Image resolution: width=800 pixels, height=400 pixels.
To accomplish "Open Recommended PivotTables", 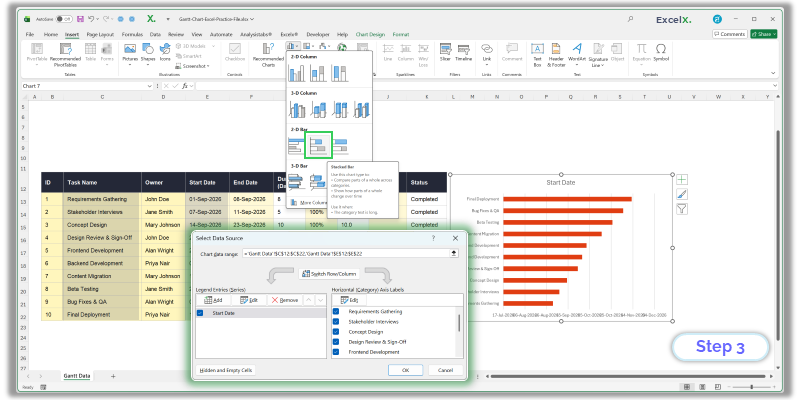I will pyautogui.click(x=65, y=55).
